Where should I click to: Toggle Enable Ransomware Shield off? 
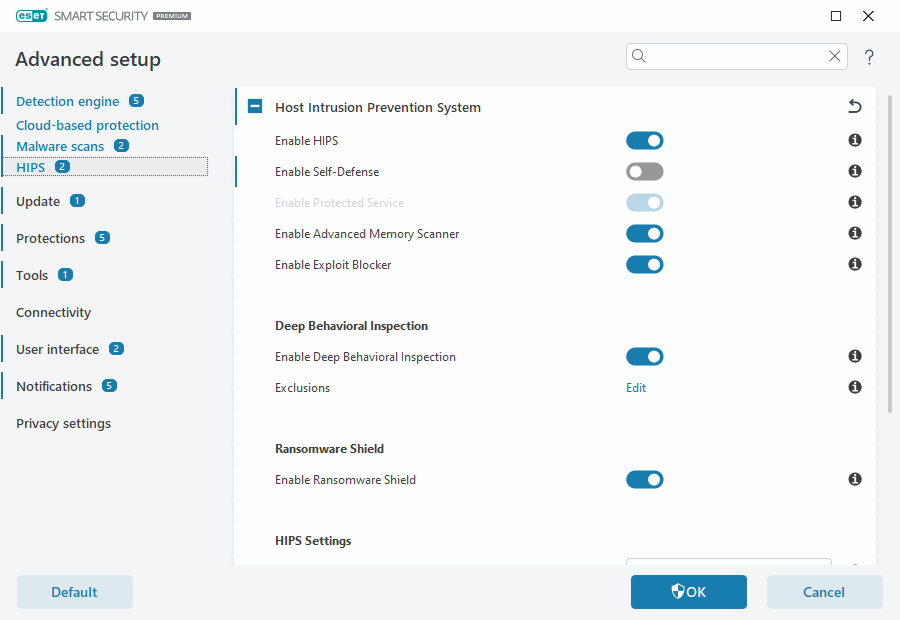pyautogui.click(x=644, y=480)
